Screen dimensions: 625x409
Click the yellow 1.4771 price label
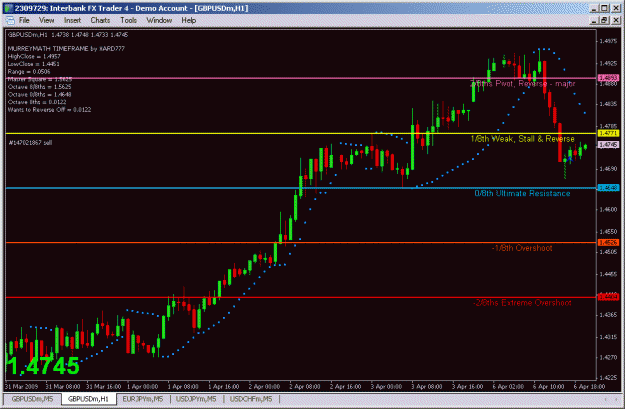click(x=608, y=133)
